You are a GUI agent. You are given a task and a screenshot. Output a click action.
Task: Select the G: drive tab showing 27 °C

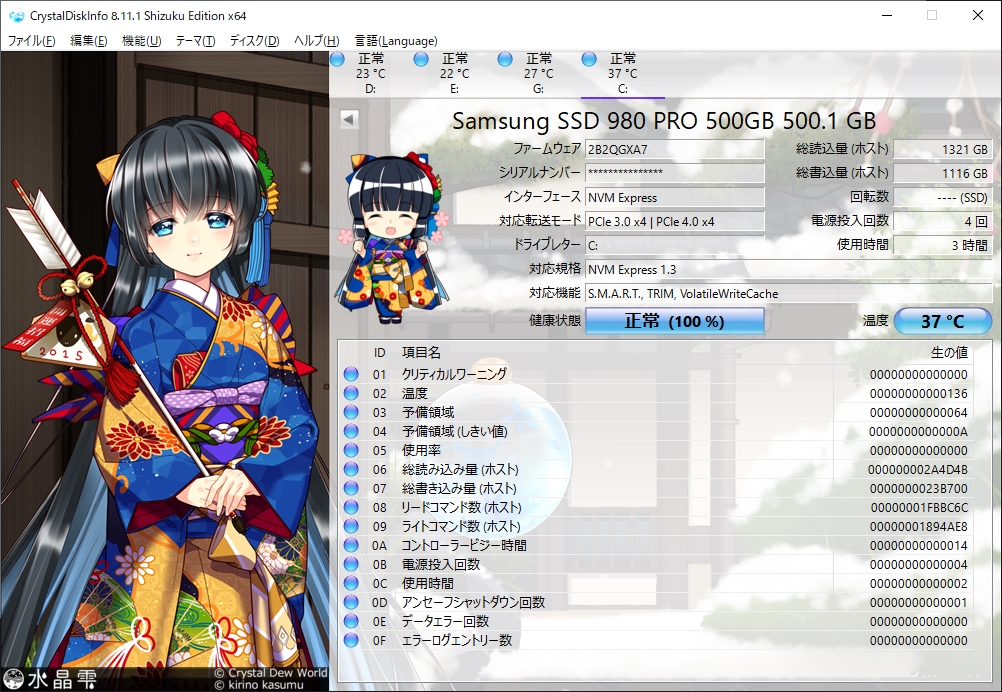point(535,70)
